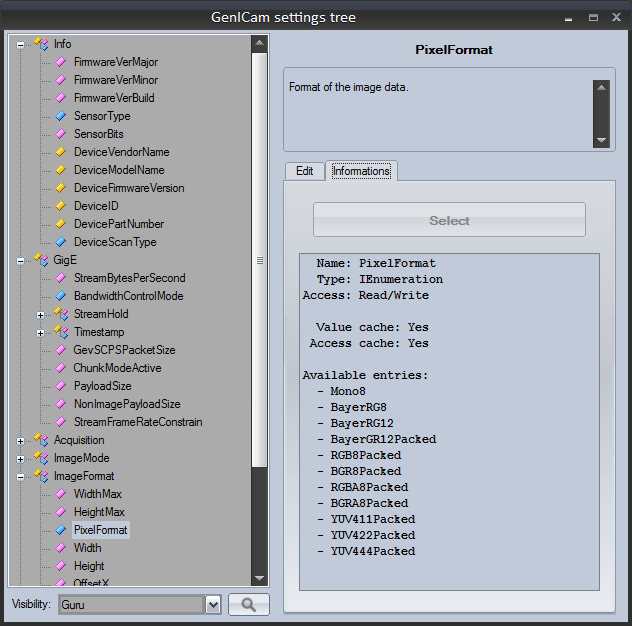The image size is (632, 626).
Task: Click the icon beside Acquisition category
Action: coord(40,440)
